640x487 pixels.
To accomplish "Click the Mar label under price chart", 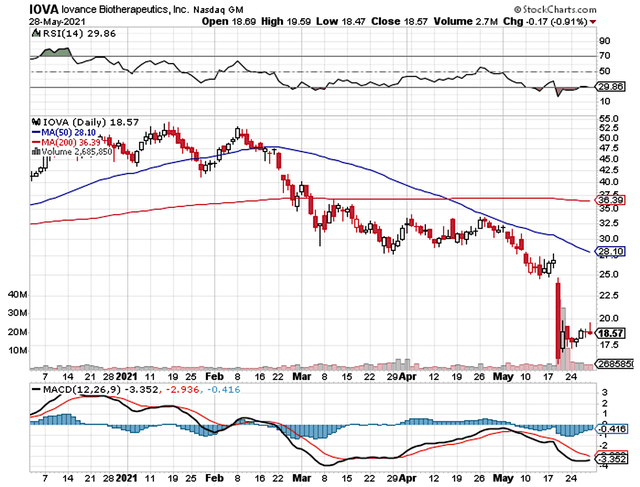I will tap(302, 376).
